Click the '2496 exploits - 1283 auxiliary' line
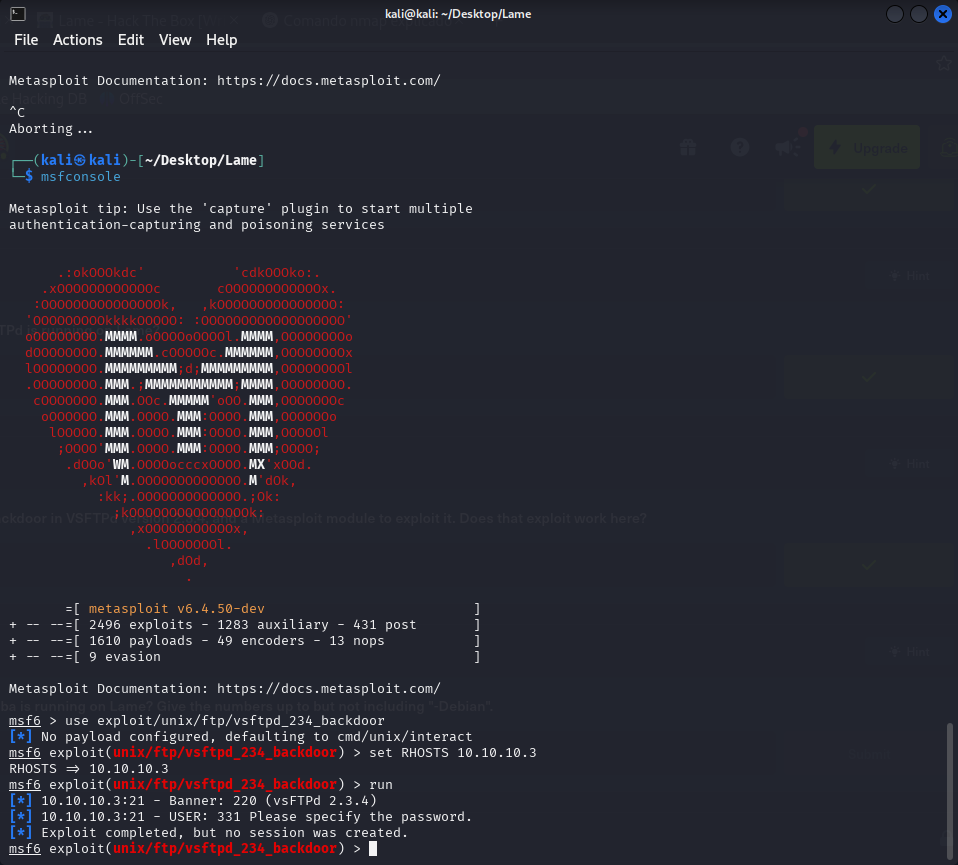Viewport: 958px width, 865px height. (252, 624)
